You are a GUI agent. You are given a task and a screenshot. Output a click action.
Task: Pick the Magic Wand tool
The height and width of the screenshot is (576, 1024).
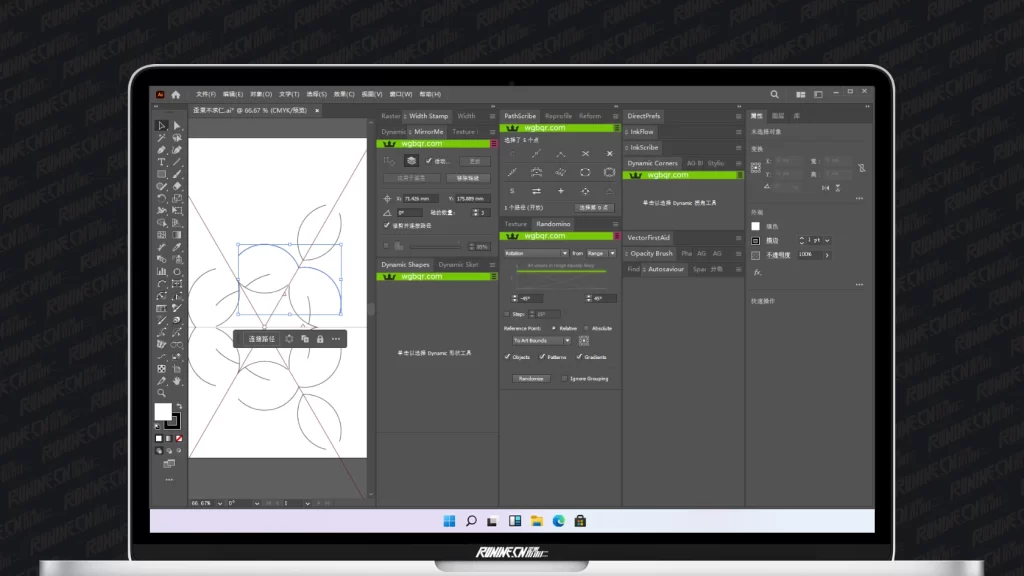[161, 138]
